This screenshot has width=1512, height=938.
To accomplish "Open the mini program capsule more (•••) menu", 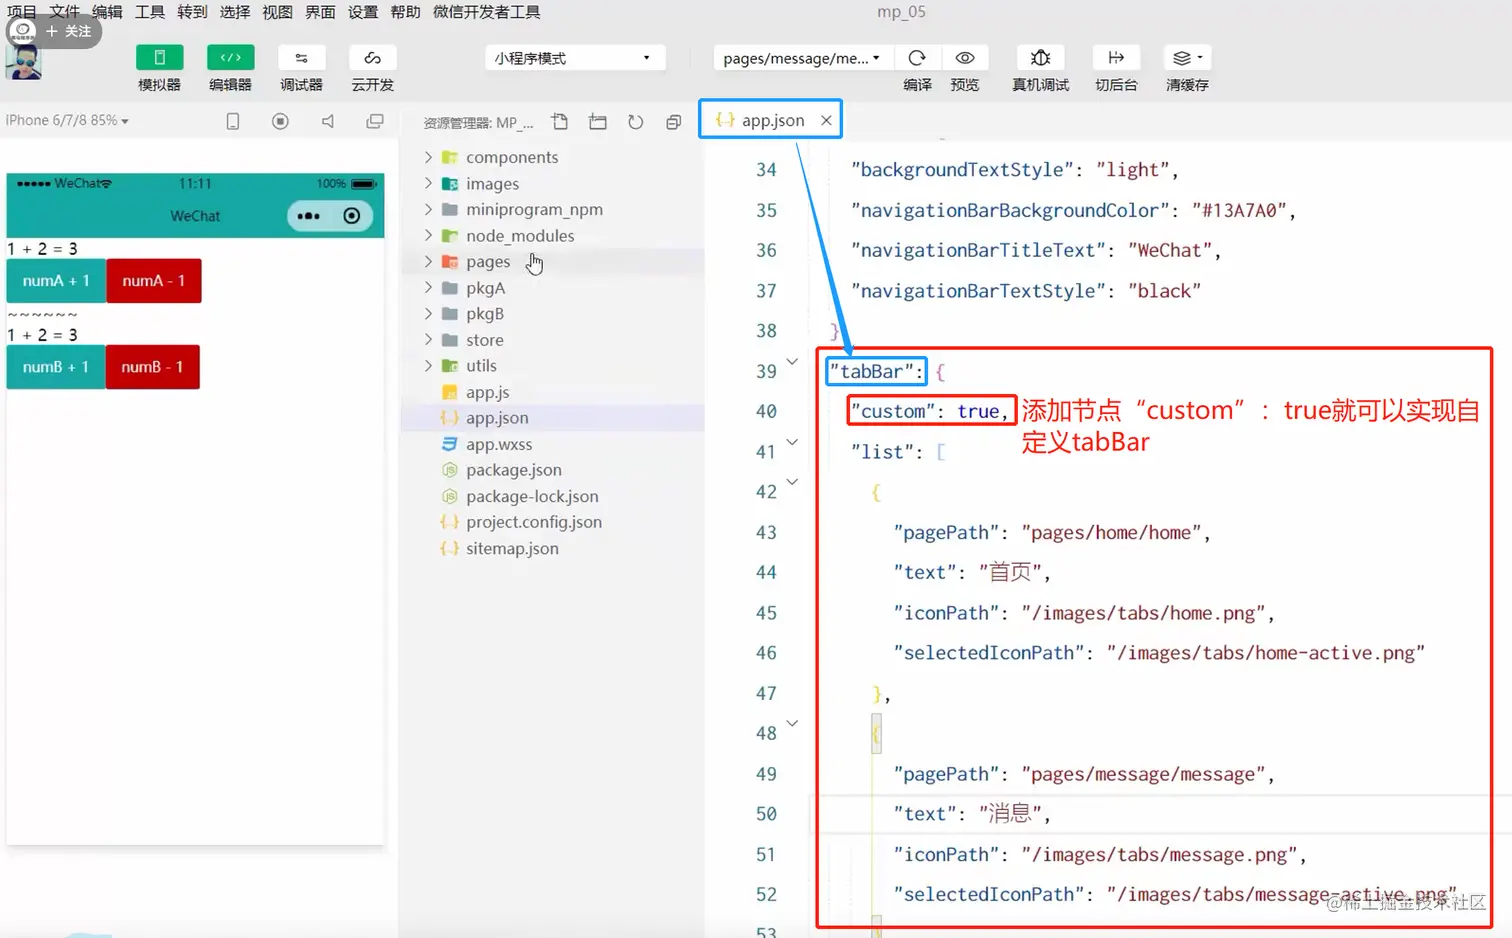I will (308, 216).
